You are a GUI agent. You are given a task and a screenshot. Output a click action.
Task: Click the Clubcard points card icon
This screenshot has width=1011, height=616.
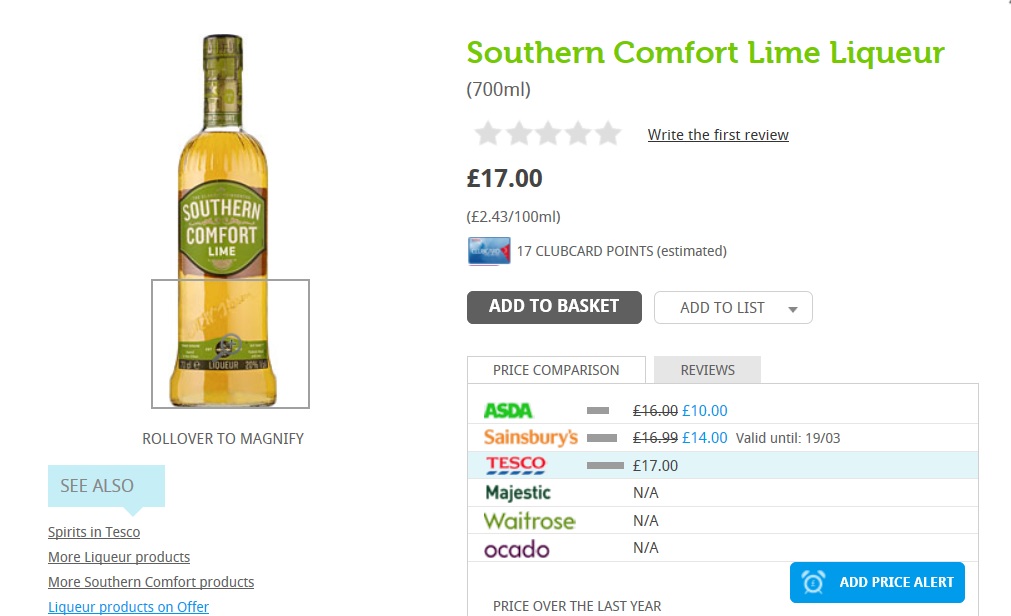(x=488, y=251)
